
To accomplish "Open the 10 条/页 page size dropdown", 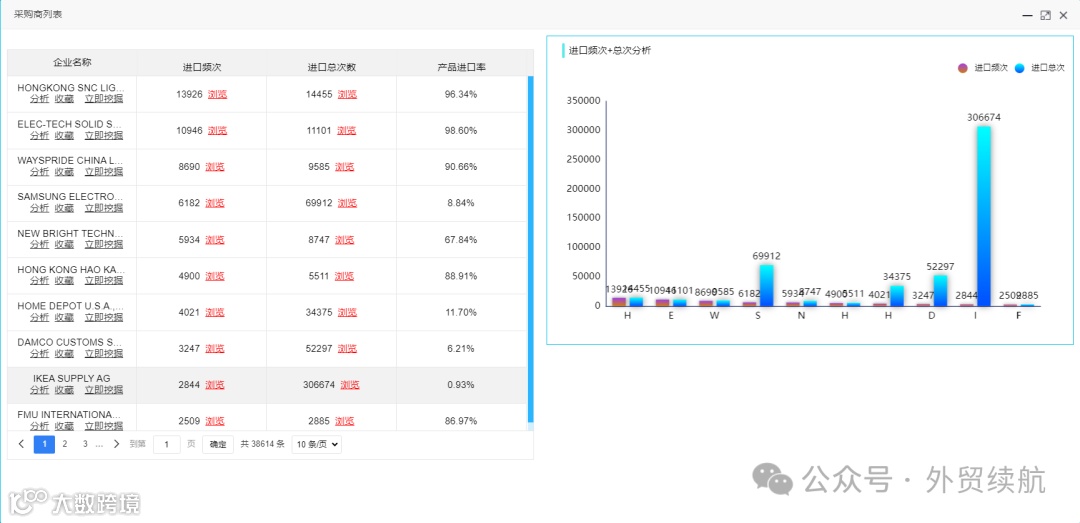I will pyautogui.click(x=317, y=444).
